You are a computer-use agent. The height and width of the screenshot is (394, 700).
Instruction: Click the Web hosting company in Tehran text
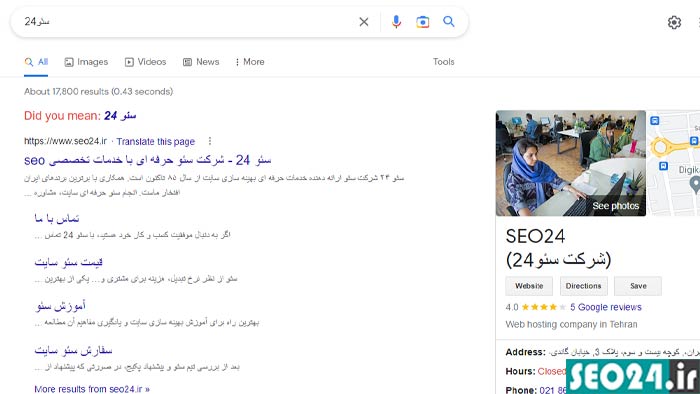tap(571, 324)
